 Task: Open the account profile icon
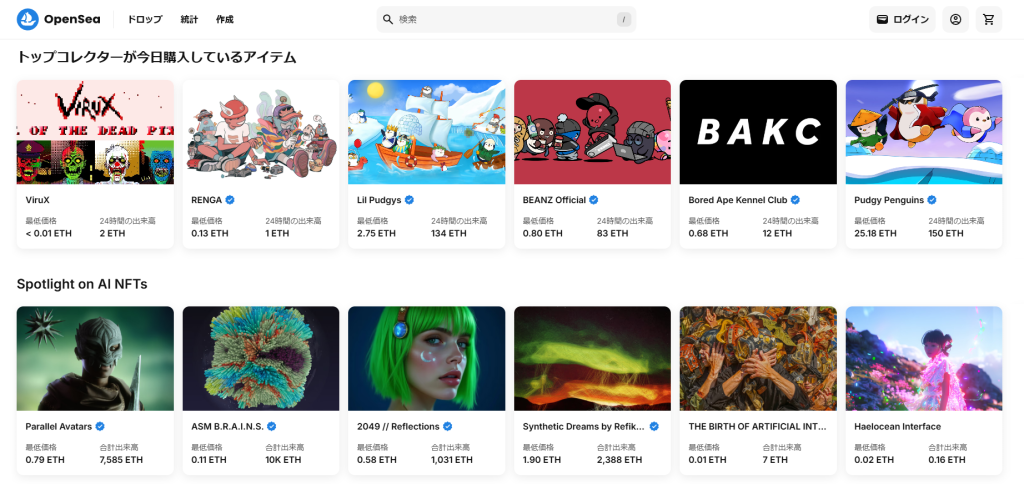pyautogui.click(x=955, y=19)
